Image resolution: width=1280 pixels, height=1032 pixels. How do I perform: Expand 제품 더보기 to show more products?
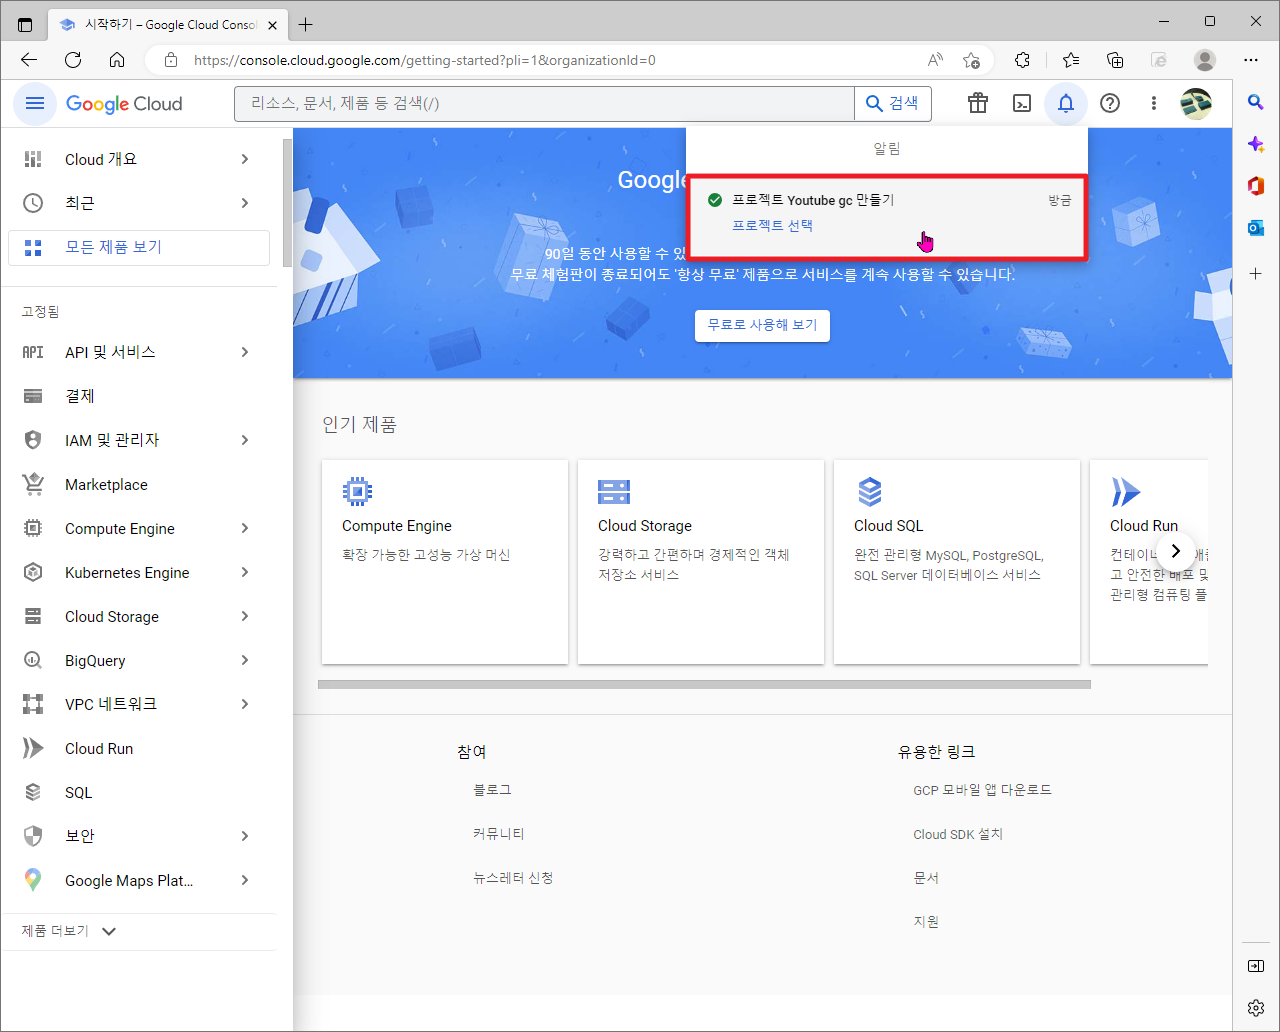[69, 931]
